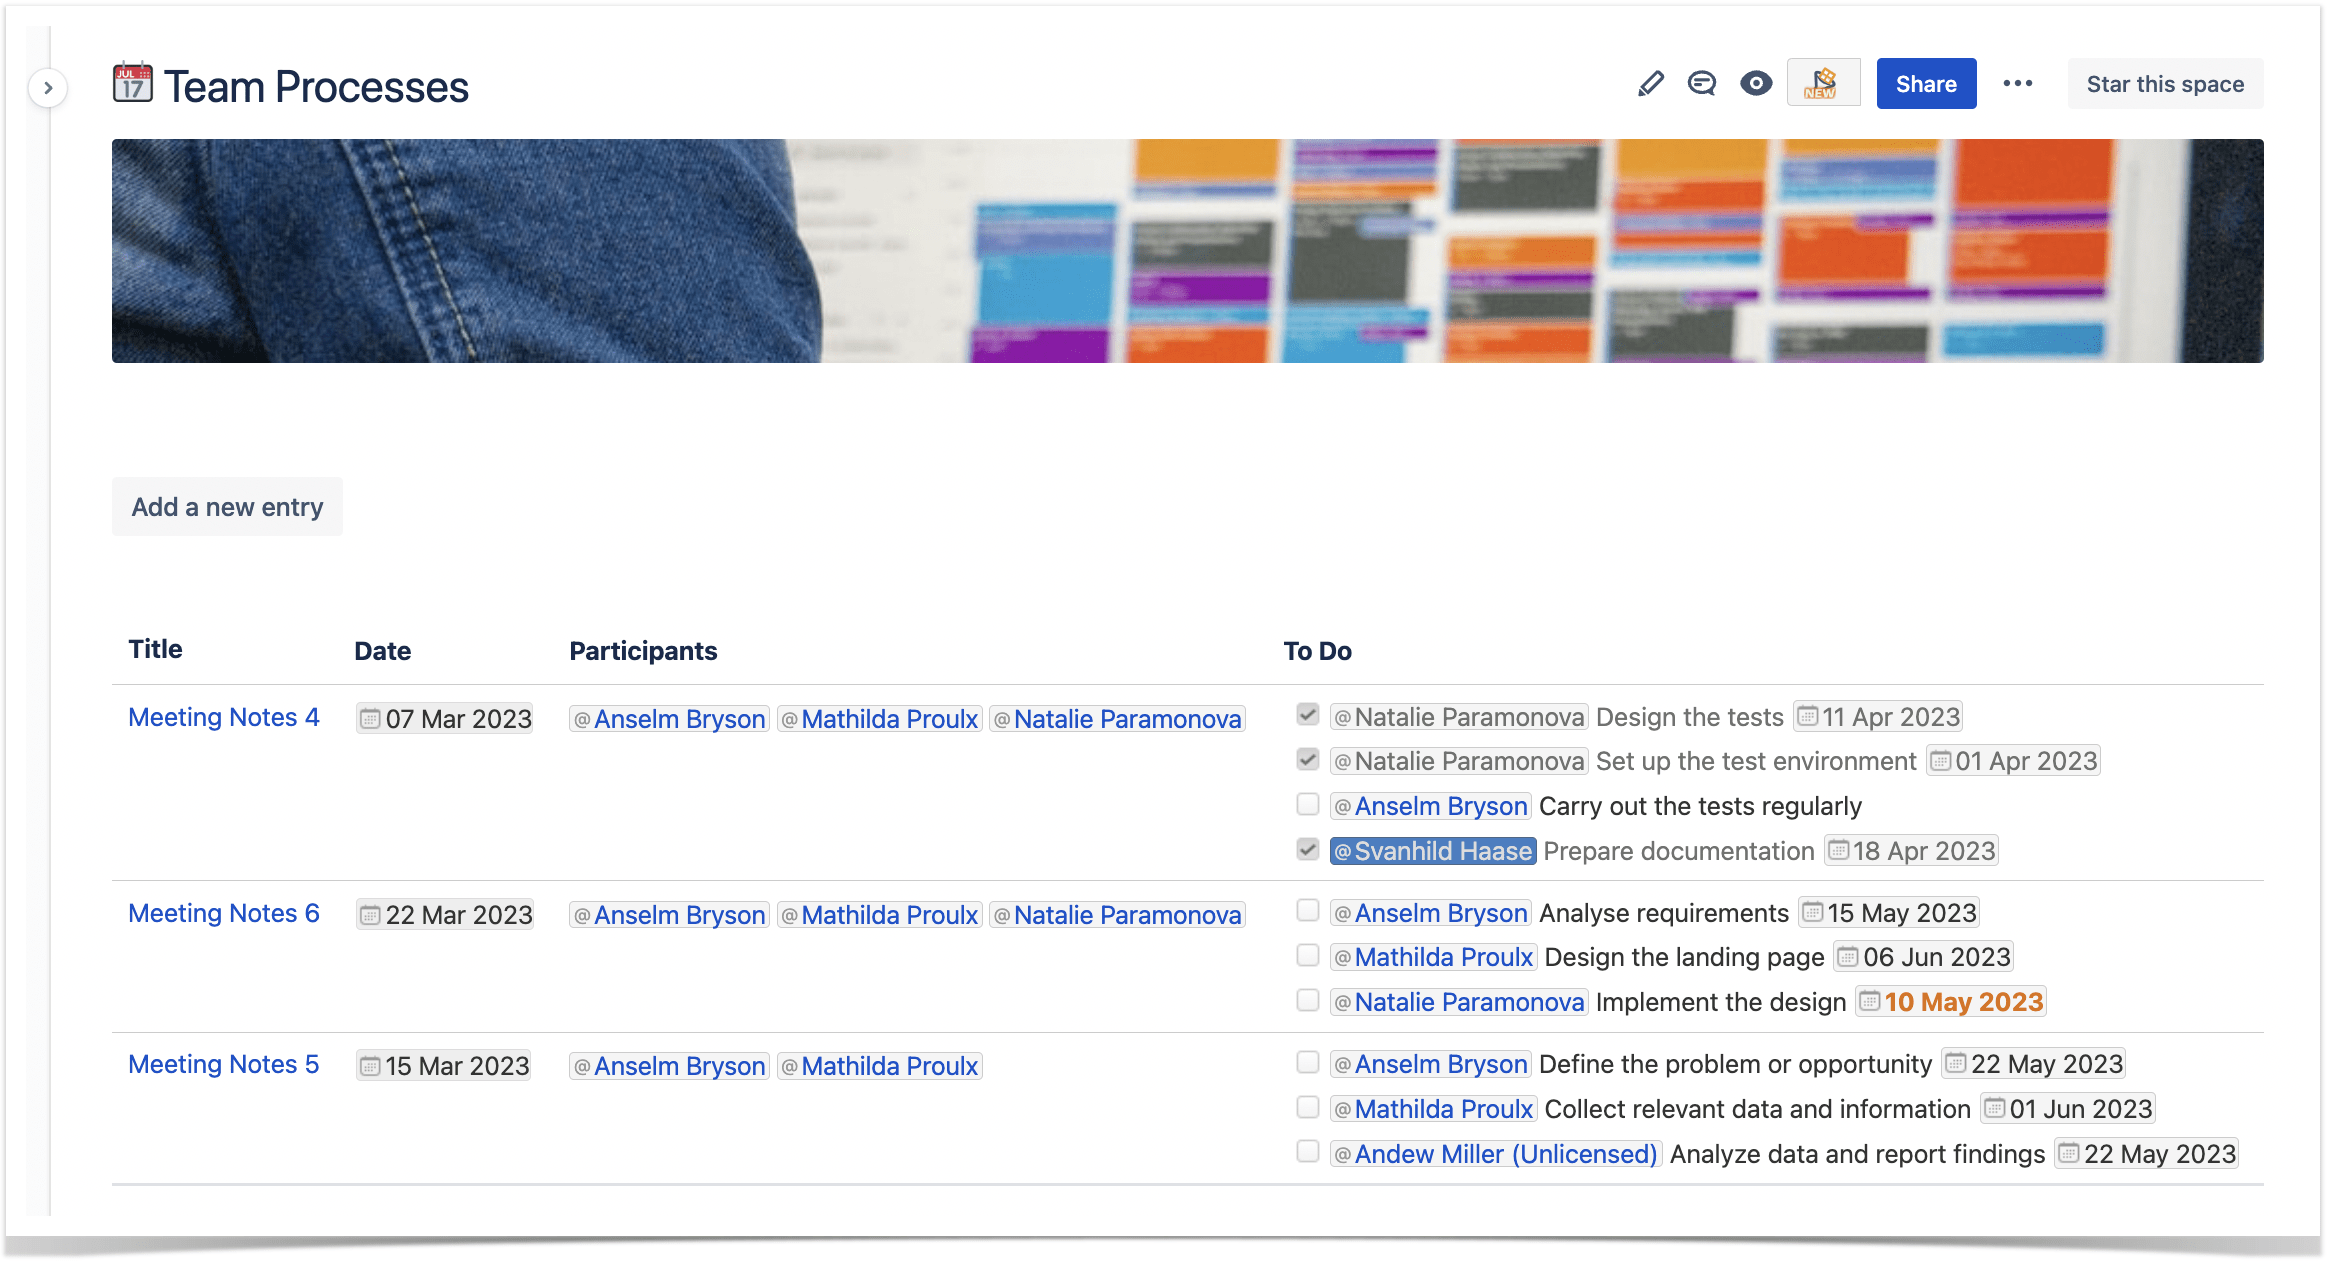Click the Title column header
The image size is (2334, 1265).
click(x=156, y=649)
